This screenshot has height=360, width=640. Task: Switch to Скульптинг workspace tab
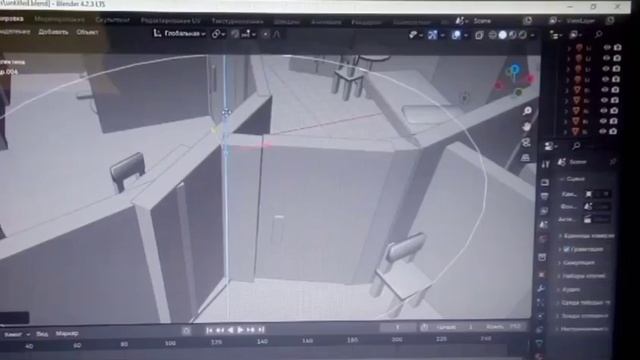113,20
